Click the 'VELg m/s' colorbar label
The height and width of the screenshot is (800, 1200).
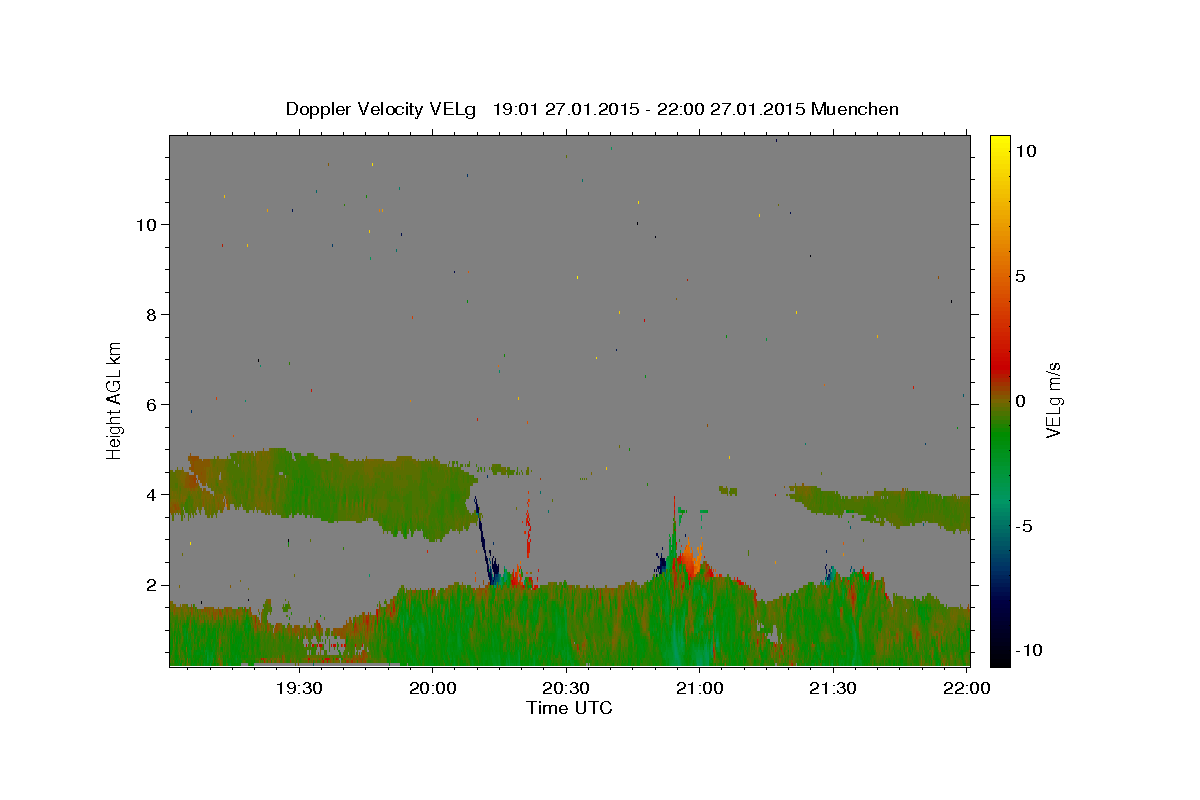tap(1053, 400)
